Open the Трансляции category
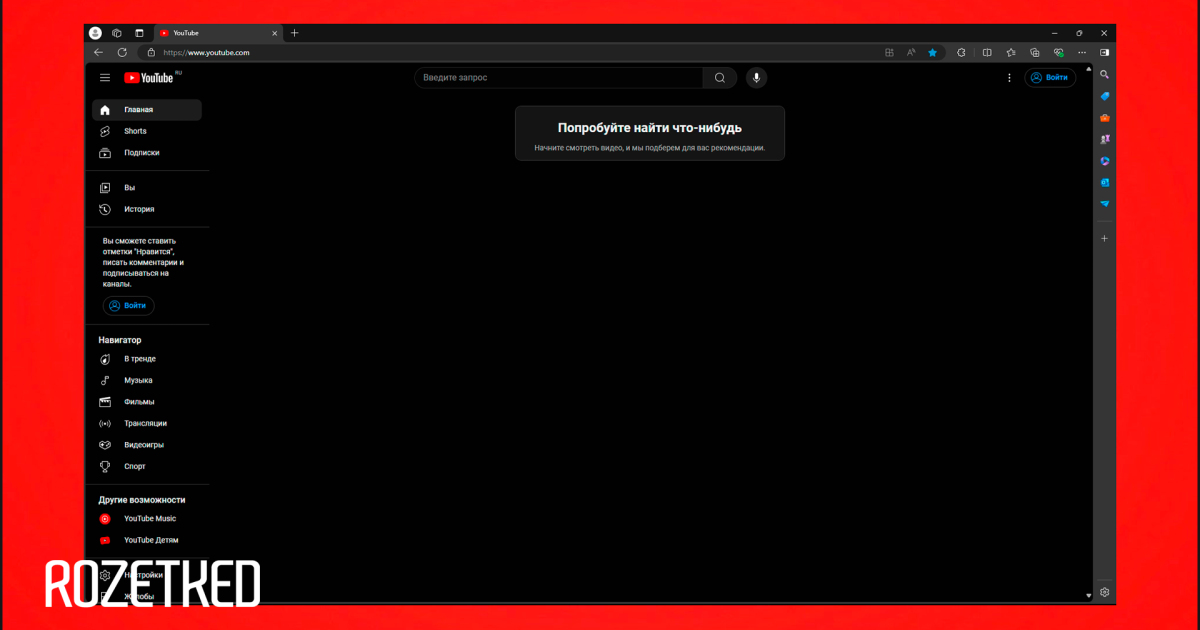The height and width of the screenshot is (630, 1200). coord(147,424)
